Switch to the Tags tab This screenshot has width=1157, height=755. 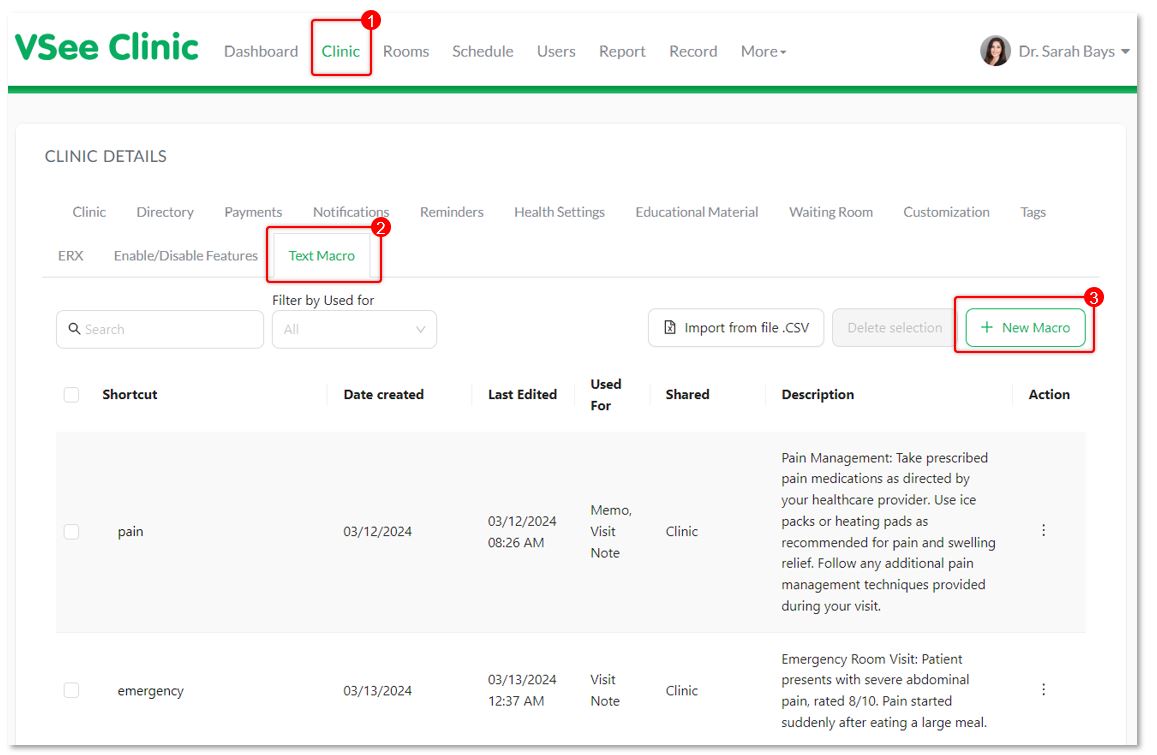pos(1033,212)
